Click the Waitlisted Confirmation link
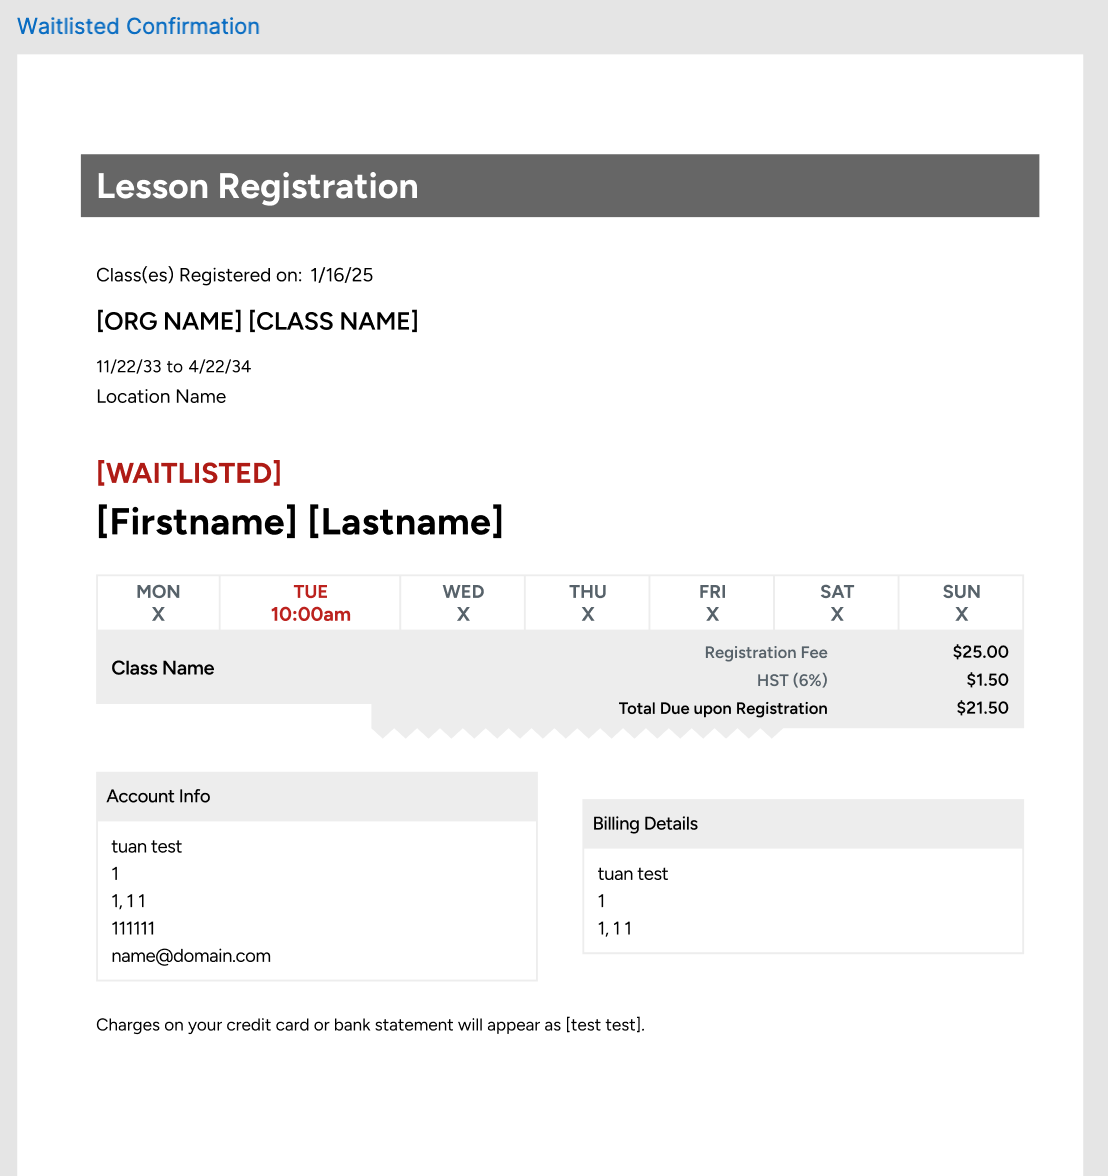Image resolution: width=1108 pixels, height=1176 pixels. pyautogui.click(x=138, y=27)
